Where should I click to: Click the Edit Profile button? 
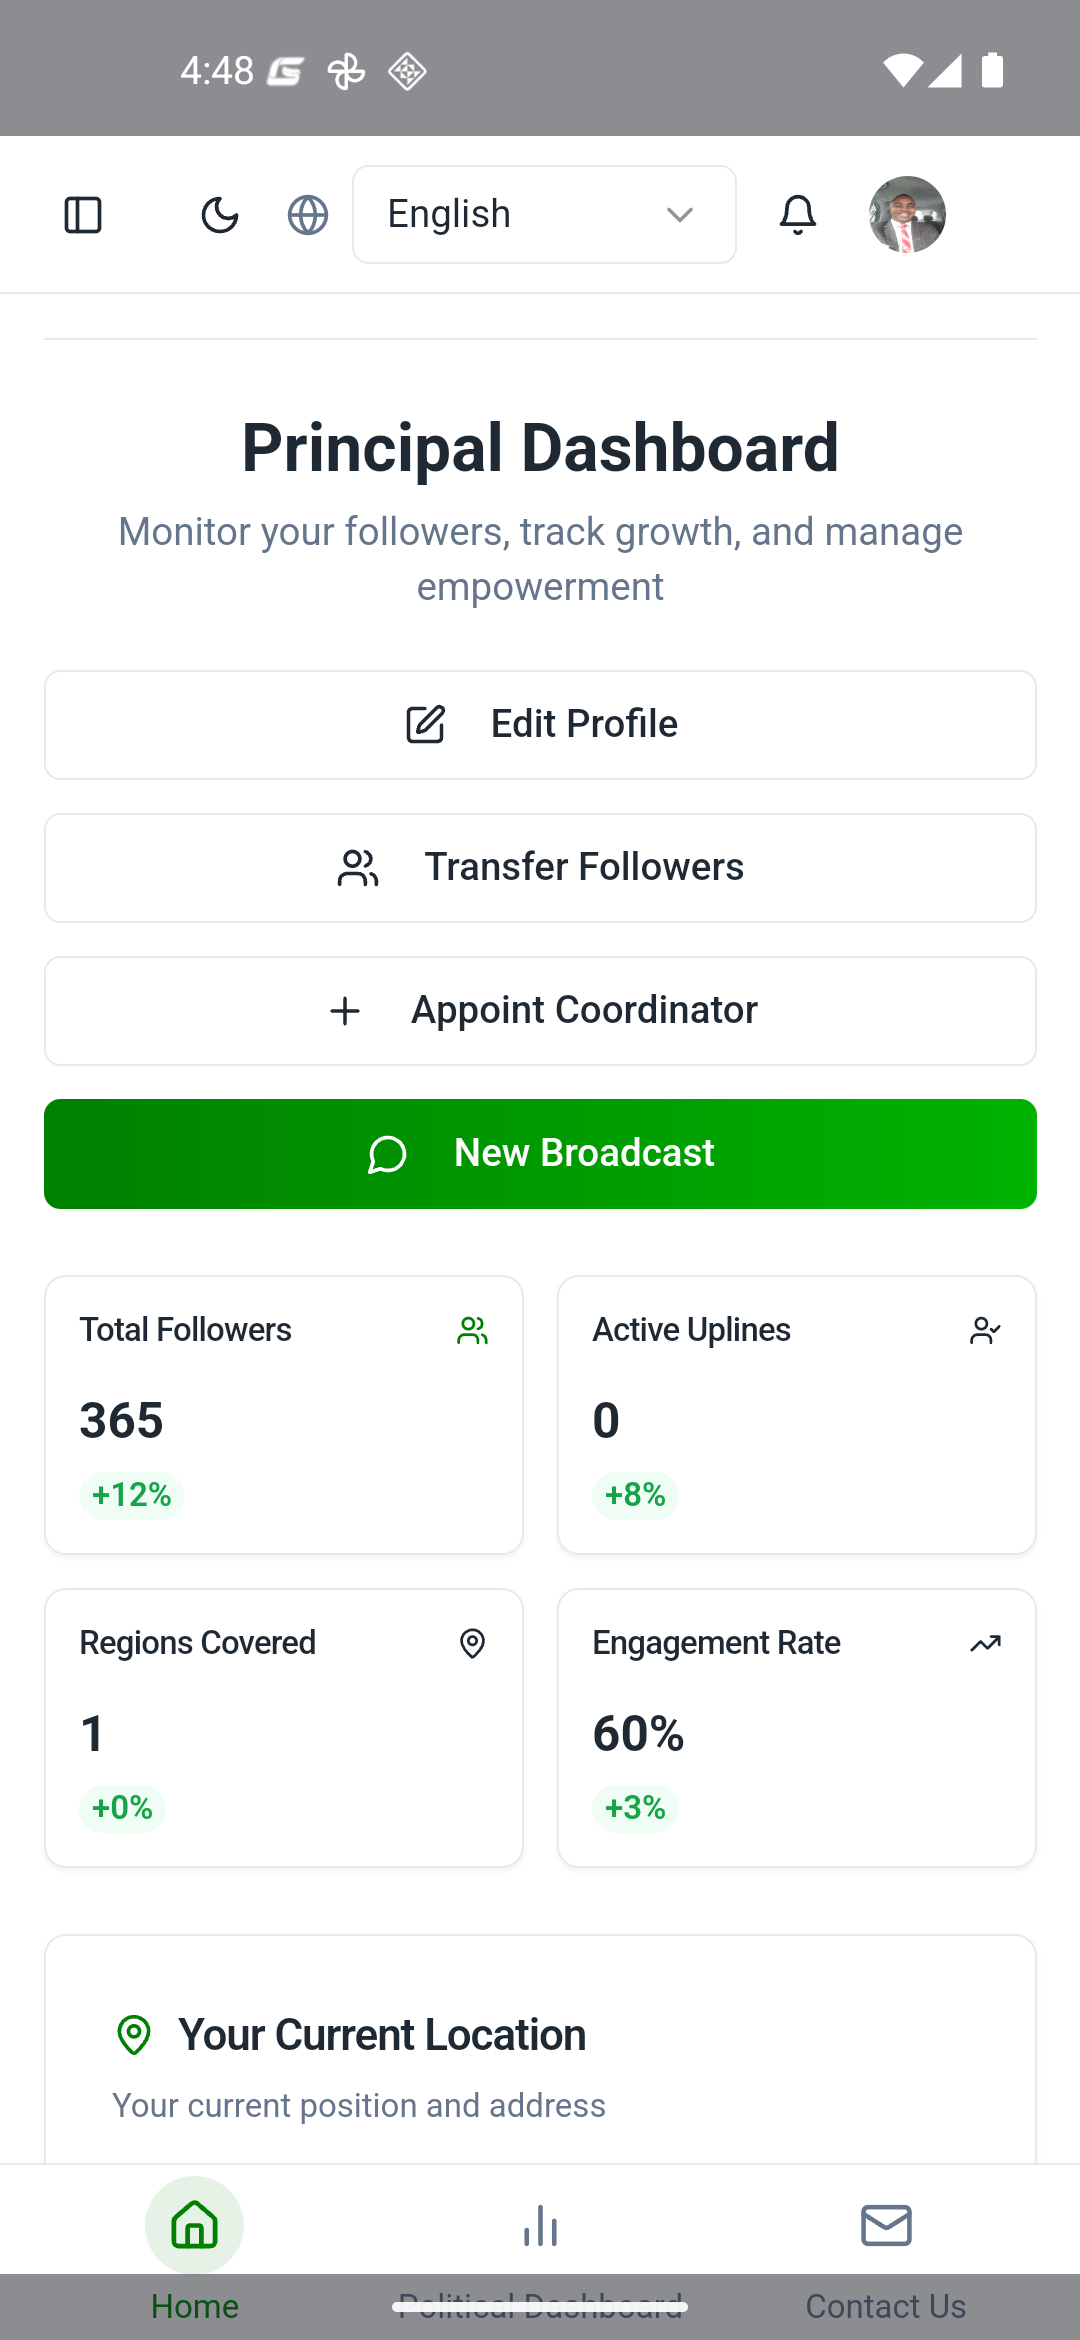point(540,725)
